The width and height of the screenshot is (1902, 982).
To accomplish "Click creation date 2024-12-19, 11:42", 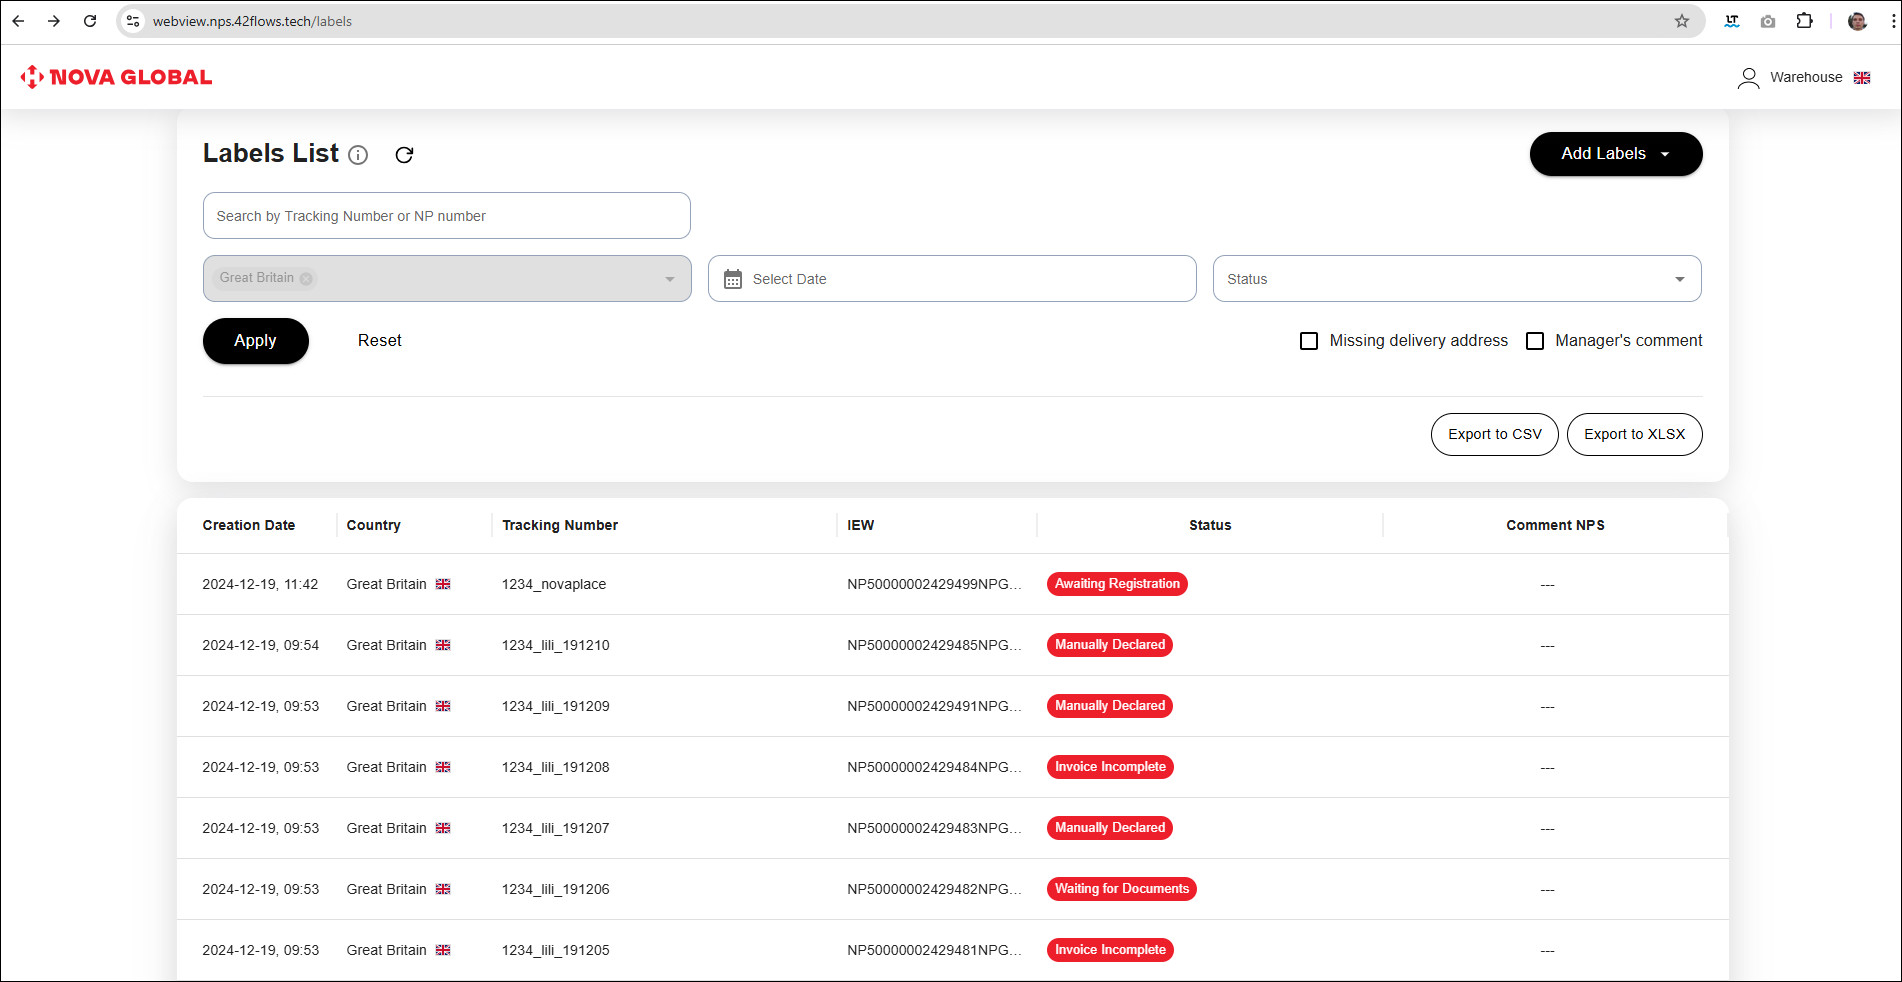I will [260, 584].
